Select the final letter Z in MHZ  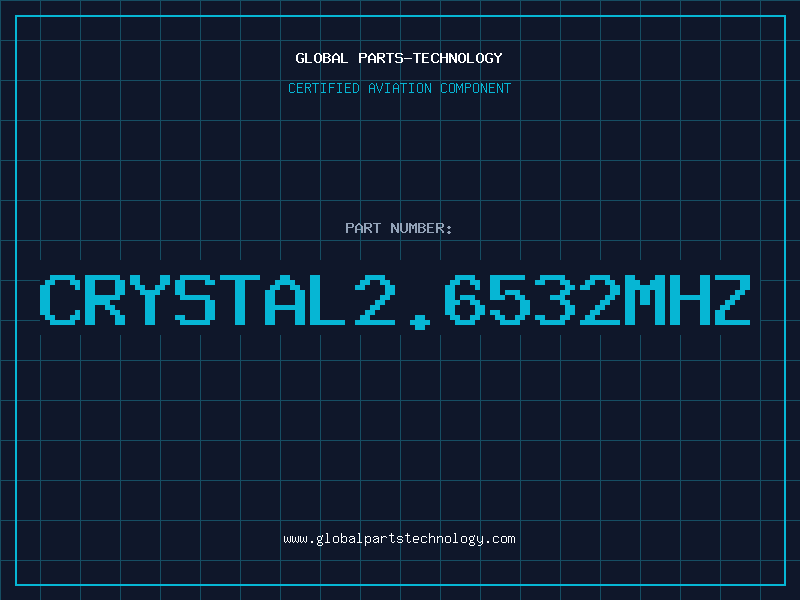pos(733,300)
